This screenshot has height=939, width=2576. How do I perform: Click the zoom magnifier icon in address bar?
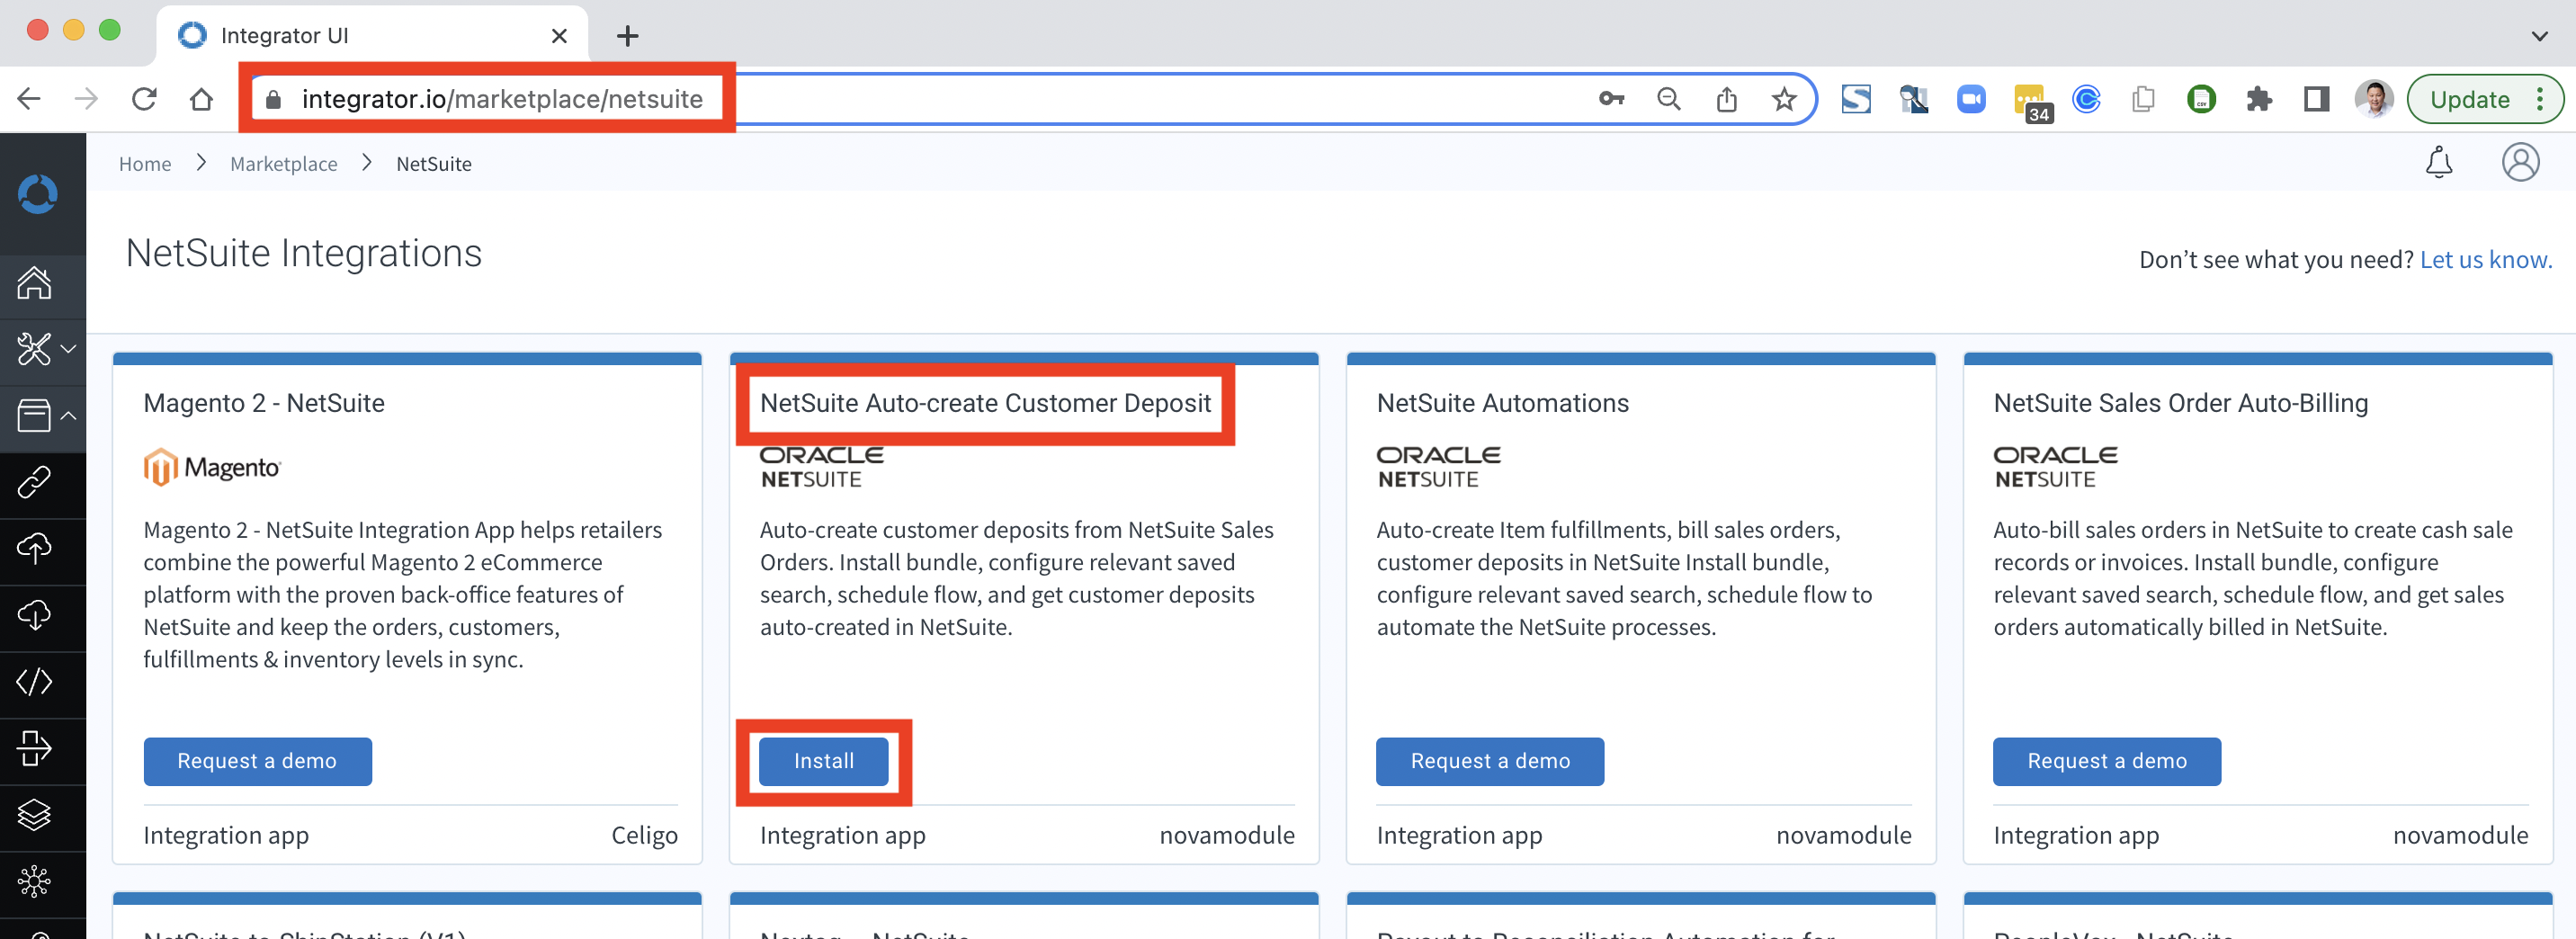(1669, 99)
